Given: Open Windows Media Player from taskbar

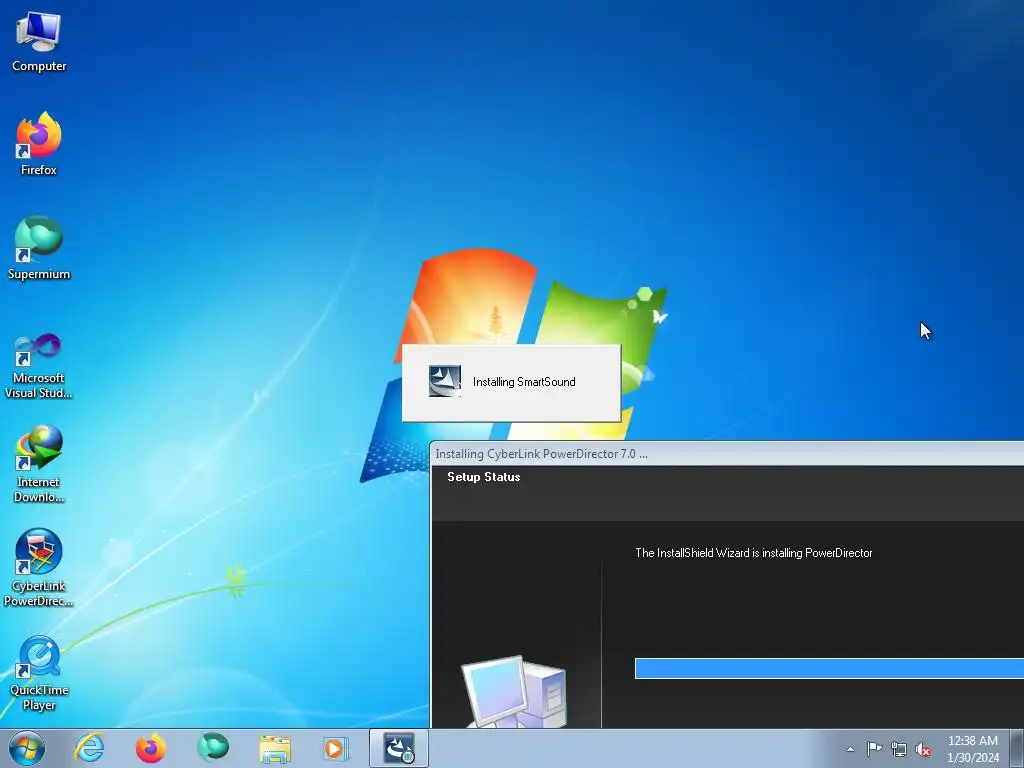Looking at the screenshot, I should (x=336, y=748).
